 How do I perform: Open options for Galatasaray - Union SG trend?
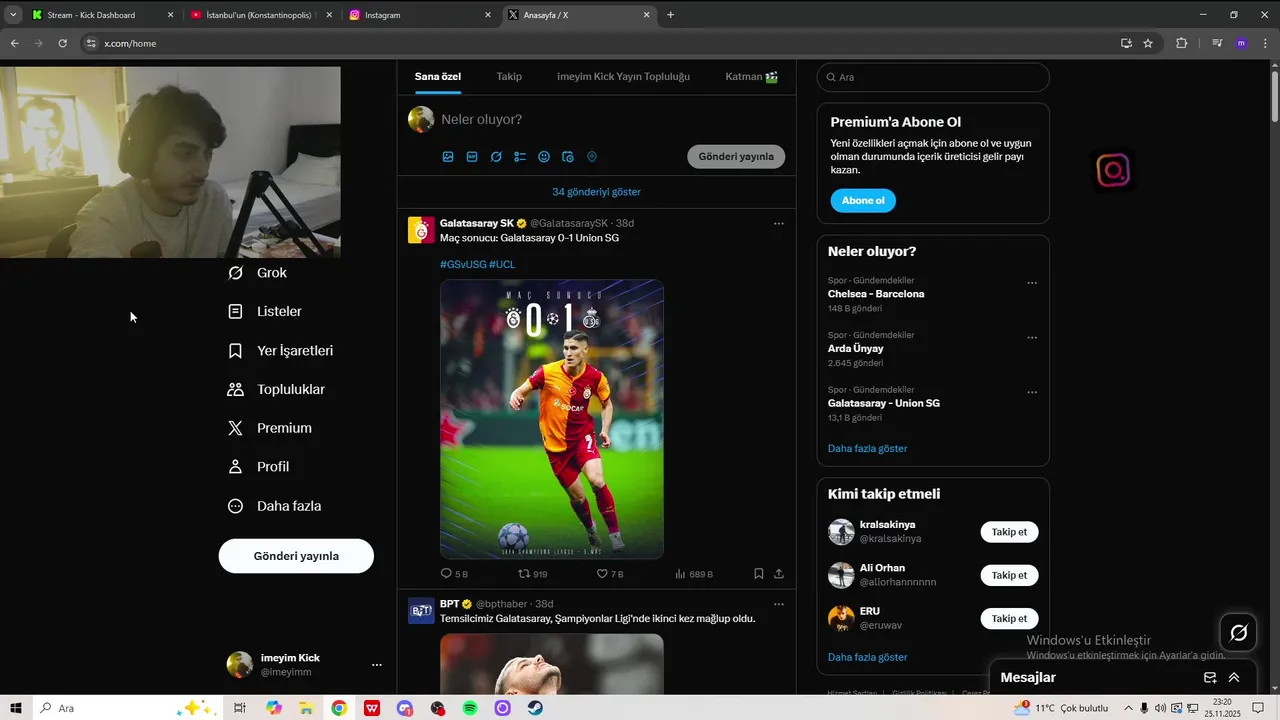[1032, 392]
